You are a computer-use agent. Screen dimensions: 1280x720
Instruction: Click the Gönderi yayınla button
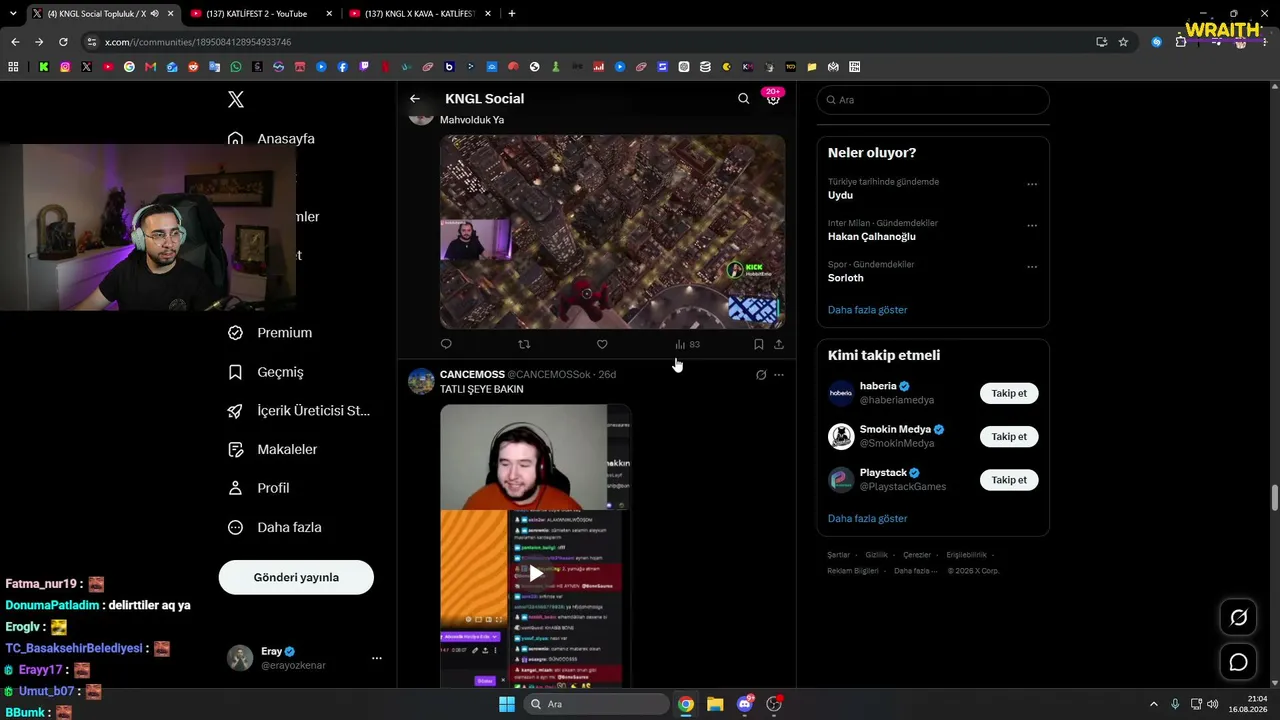click(296, 577)
